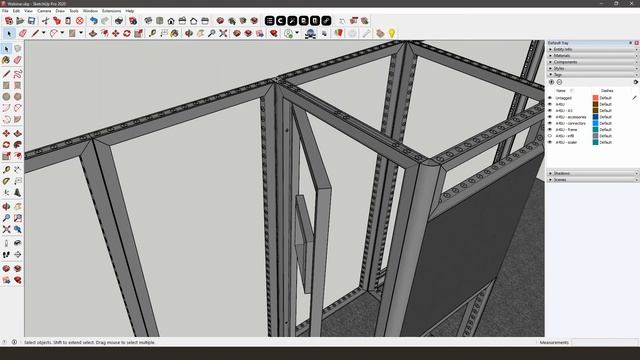Click the light blue swatch for connectors tag
The width and height of the screenshot is (640, 360).
click(x=596, y=123)
